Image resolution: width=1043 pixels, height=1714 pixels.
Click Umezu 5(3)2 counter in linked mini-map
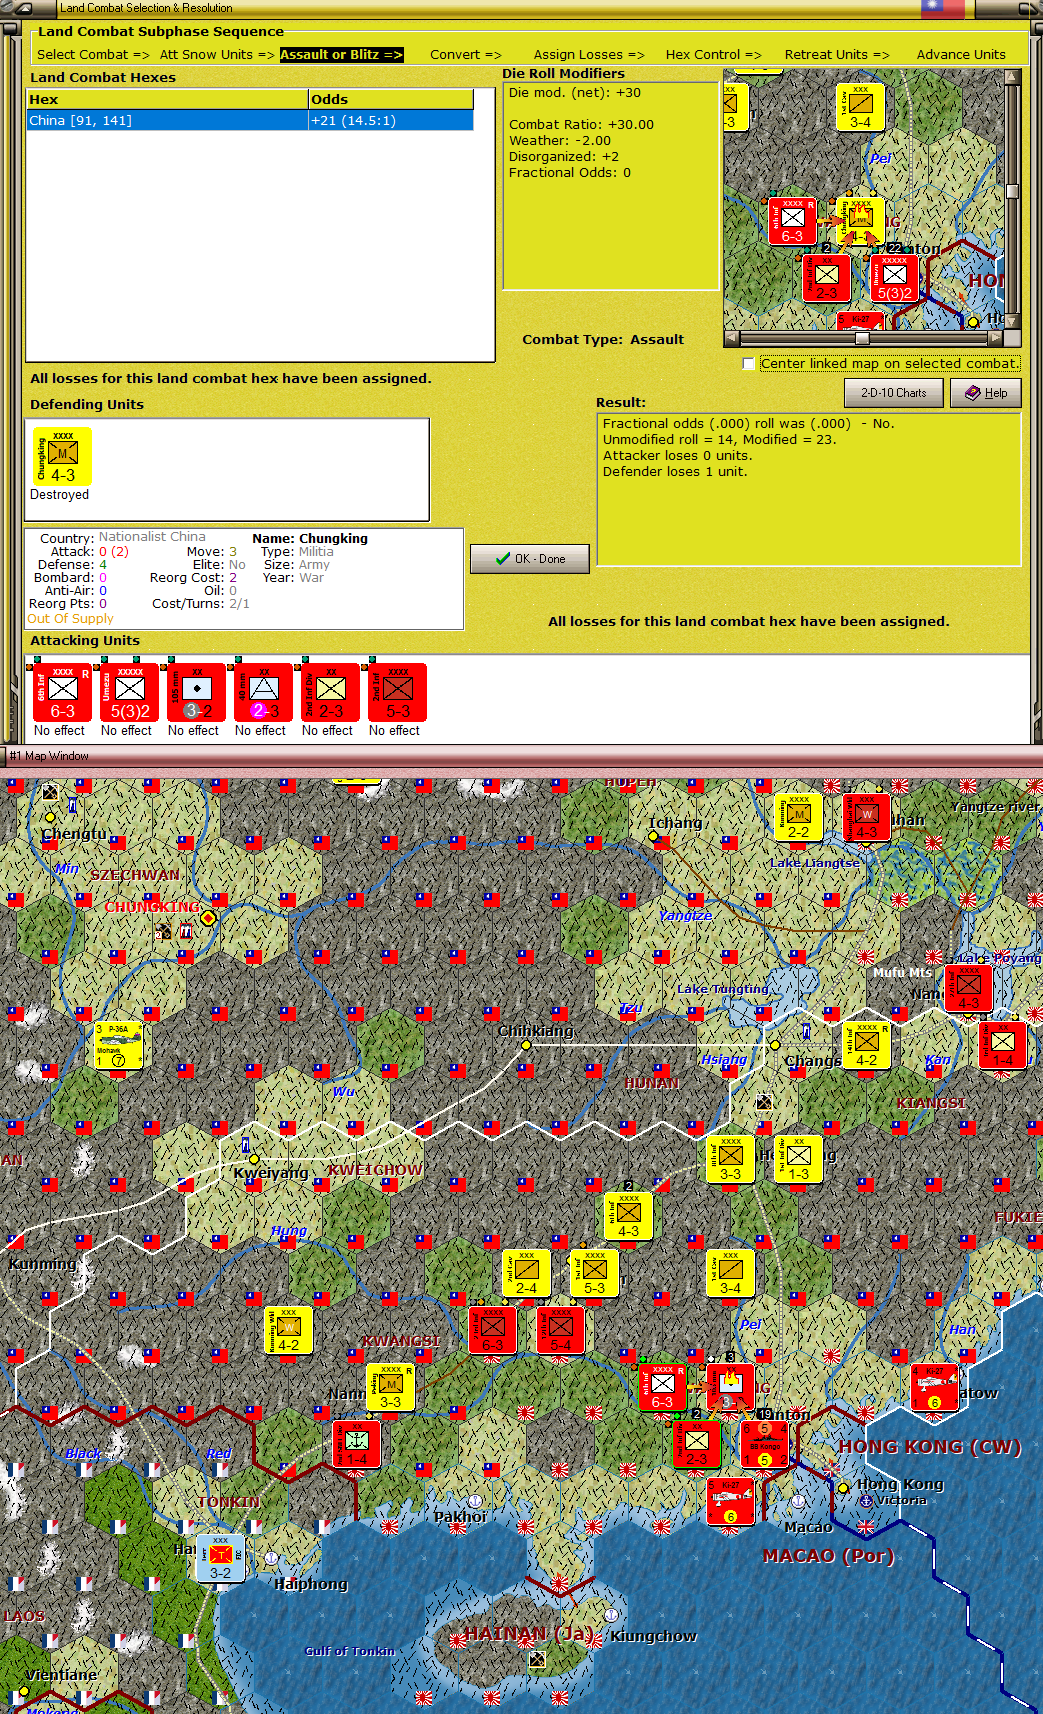point(894,278)
